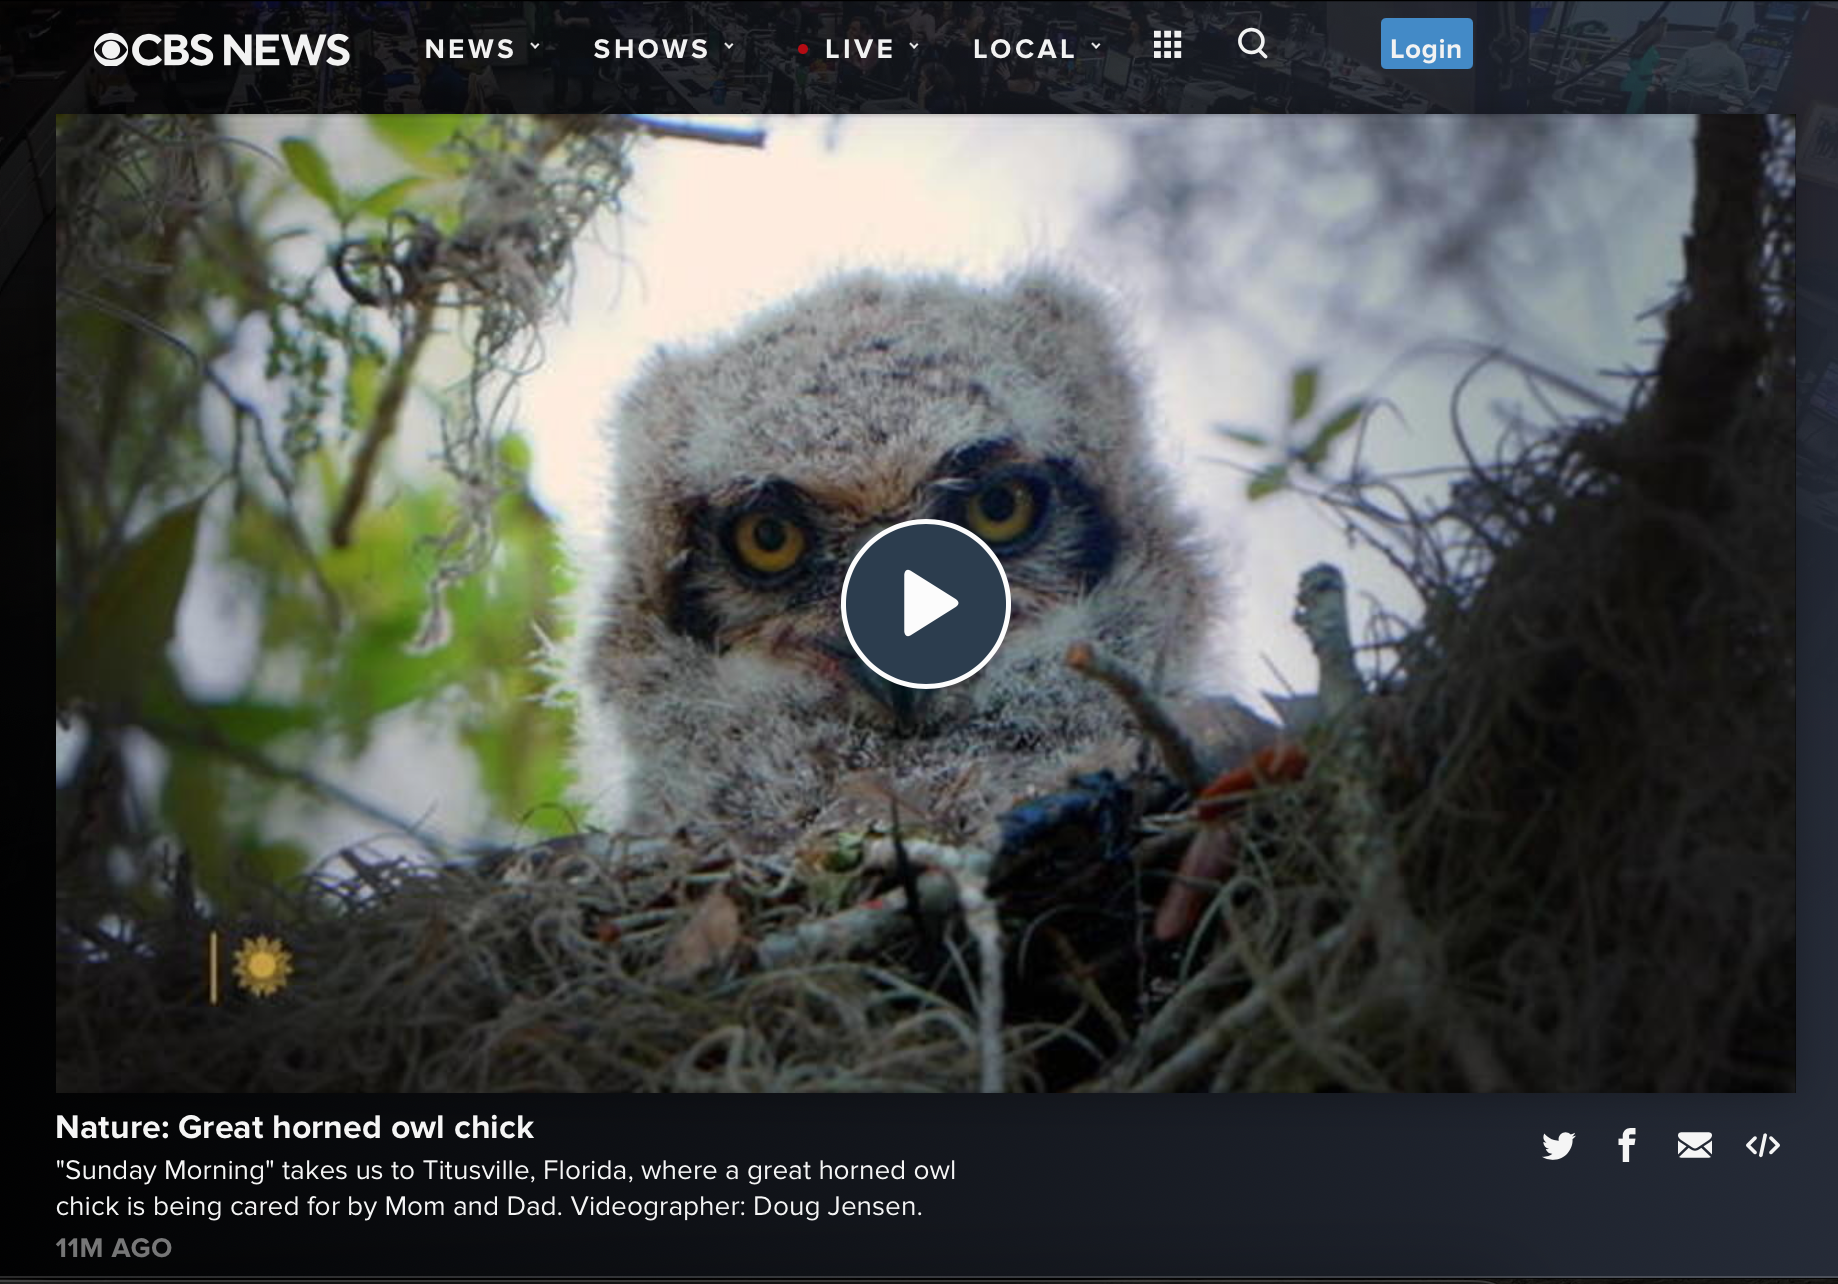
Task: Share video on Twitter
Action: coord(1558,1145)
